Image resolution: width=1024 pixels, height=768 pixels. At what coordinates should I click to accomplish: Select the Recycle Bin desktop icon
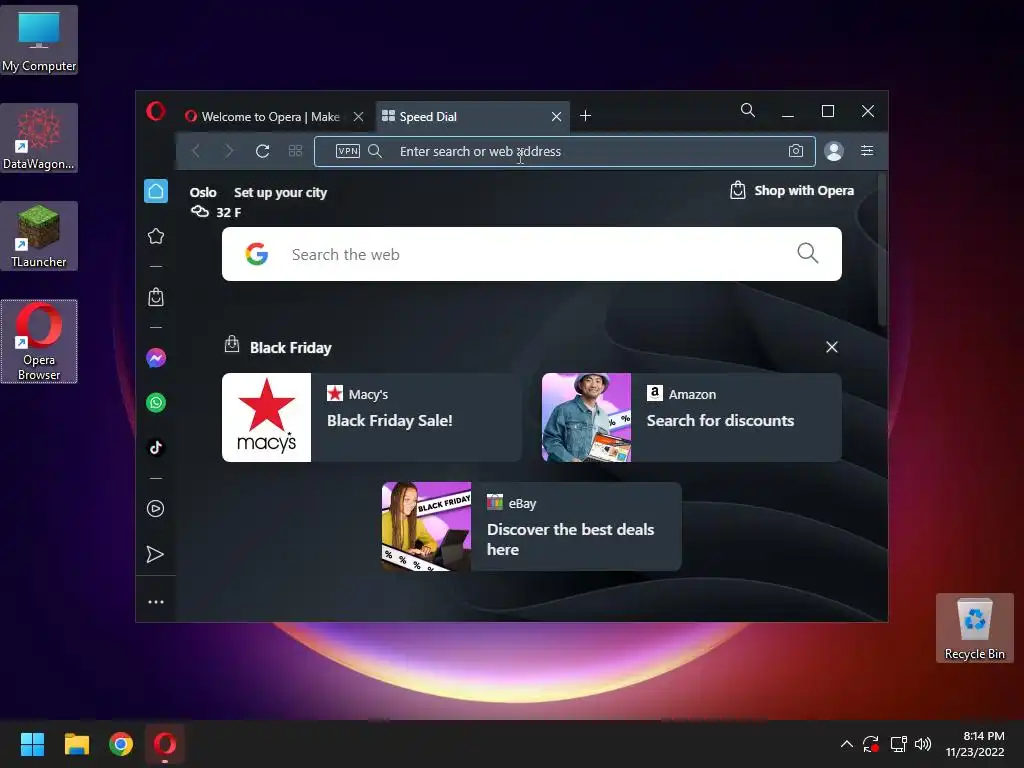[974, 628]
